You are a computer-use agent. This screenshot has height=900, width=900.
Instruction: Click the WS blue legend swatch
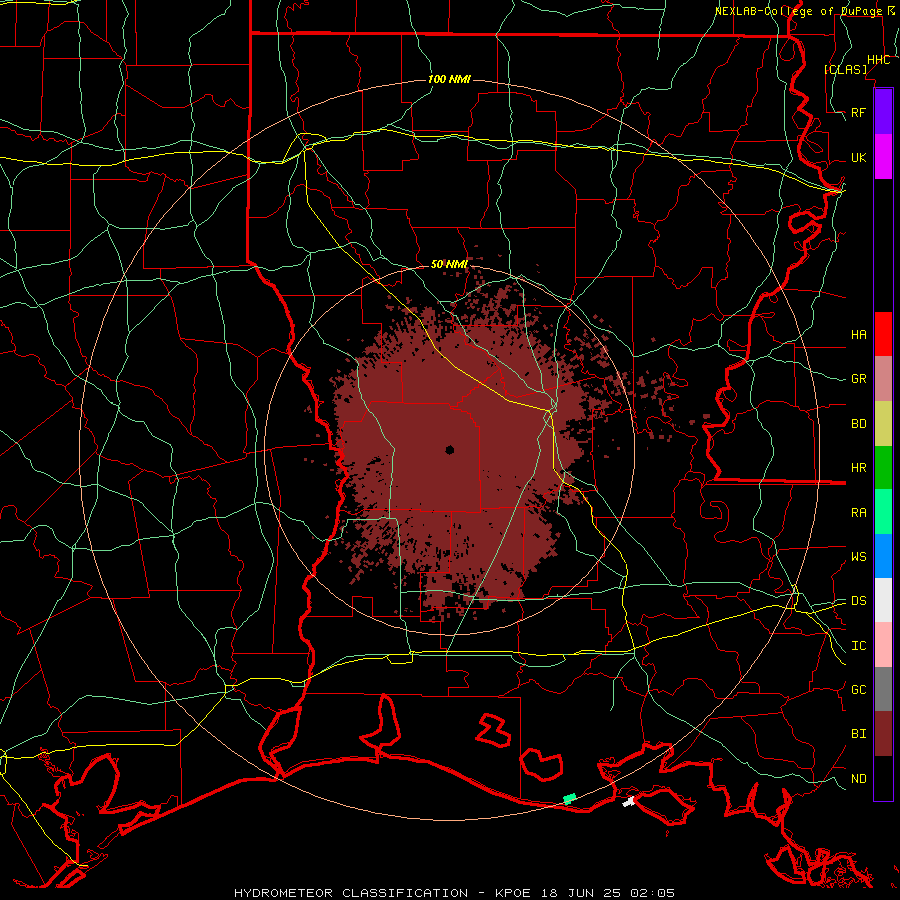(x=883, y=556)
